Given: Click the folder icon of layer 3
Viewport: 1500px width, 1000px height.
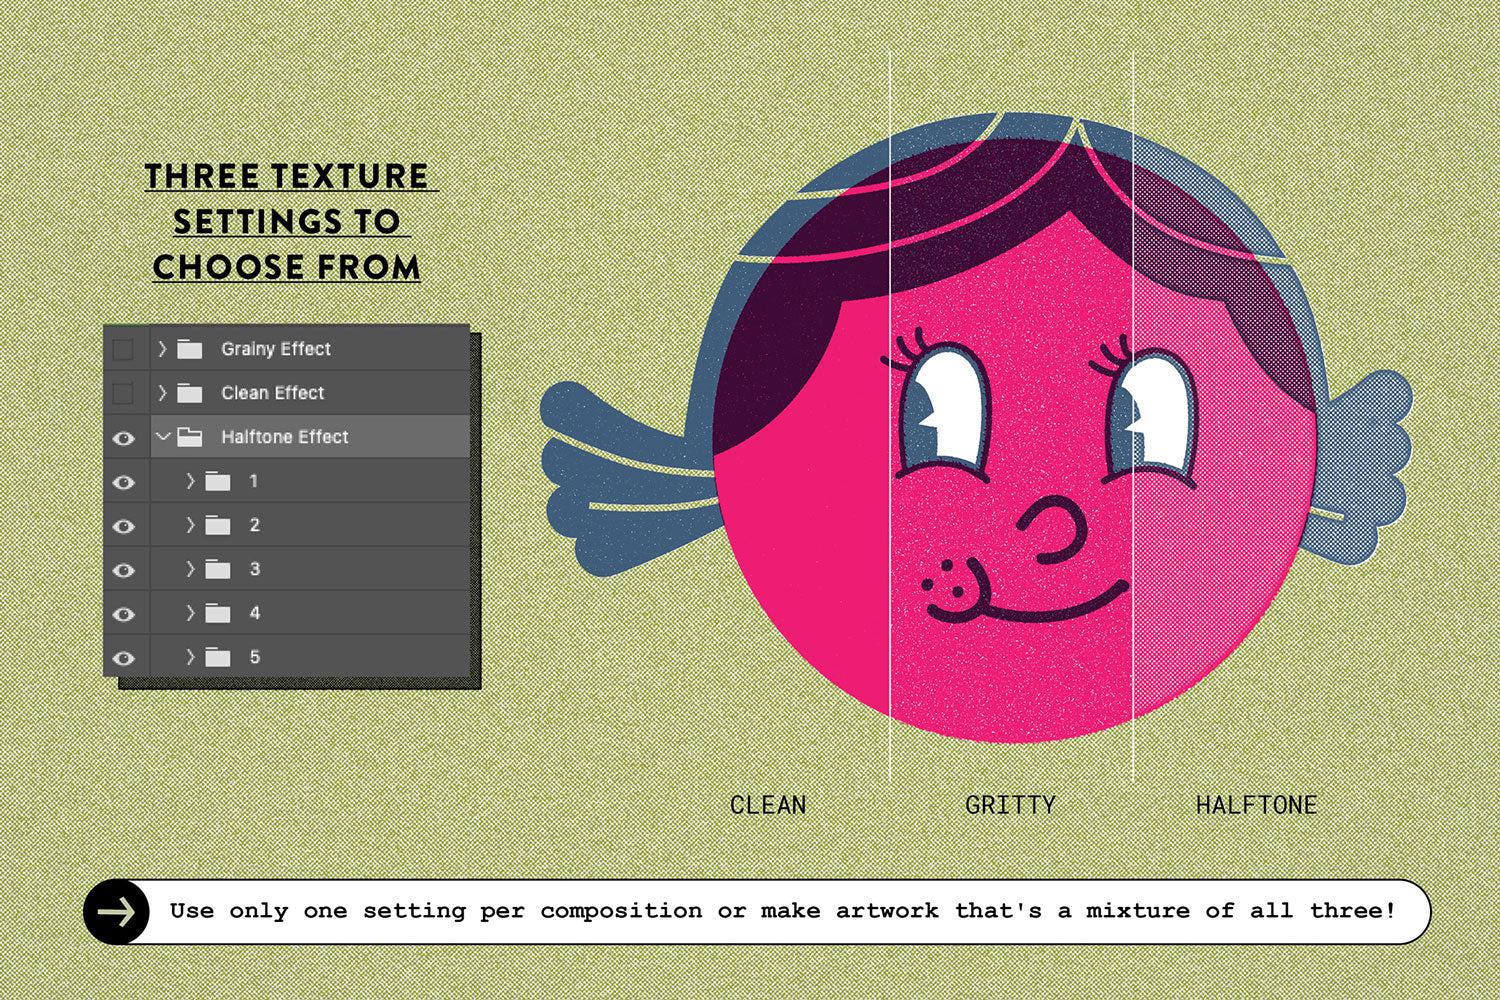Looking at the screenshot, I should (x=219, y=569).
